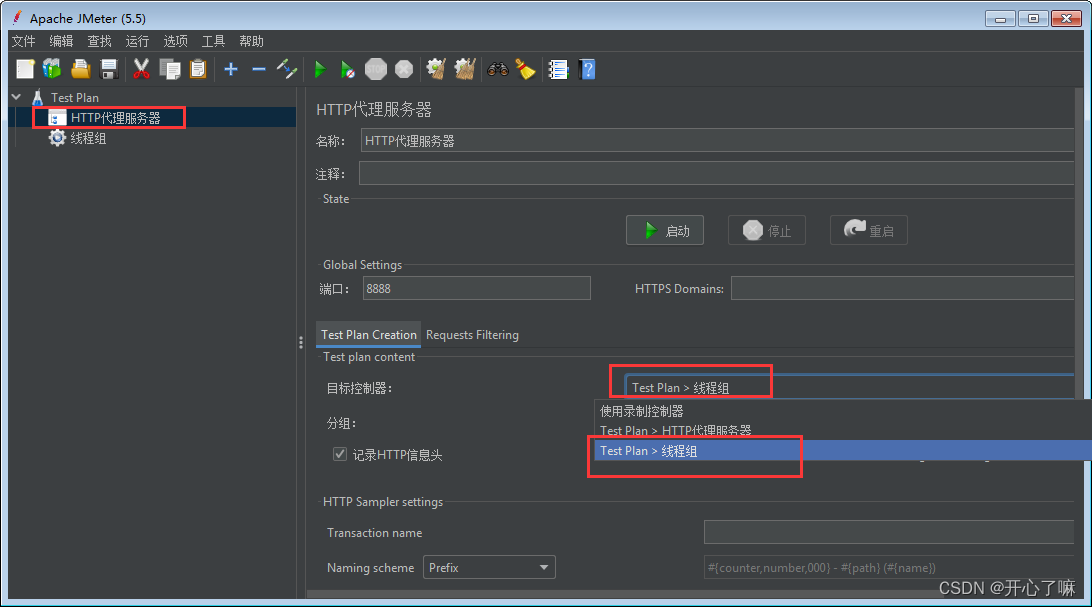Switch to Requests Filtering tab
Viewport: 1092px width, 607px height.
coord(472,335)
